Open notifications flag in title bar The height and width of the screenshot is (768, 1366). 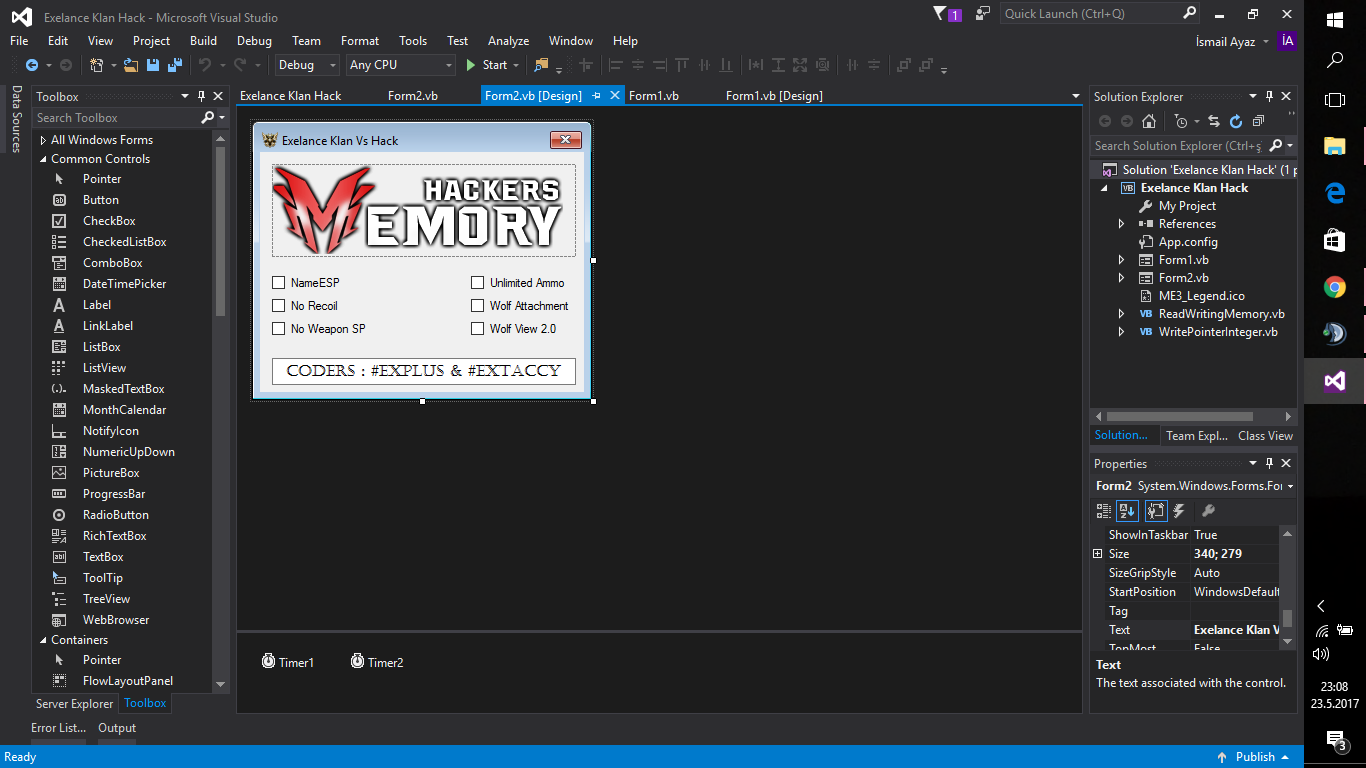[946, 14]
